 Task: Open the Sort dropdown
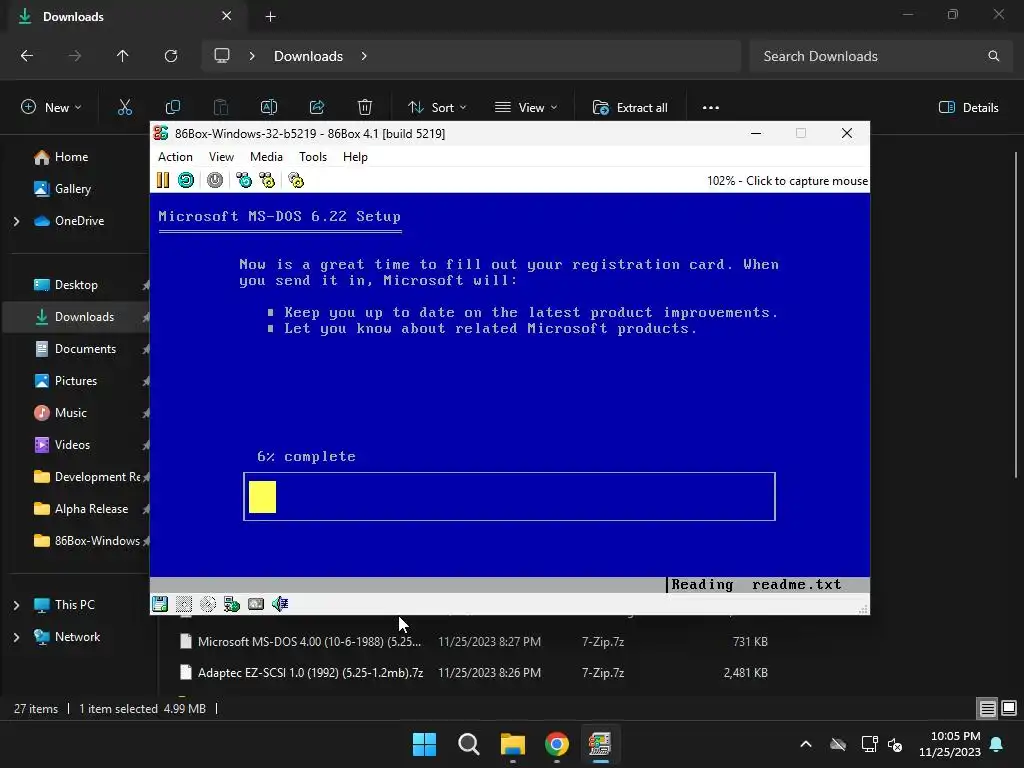point(437,108)
